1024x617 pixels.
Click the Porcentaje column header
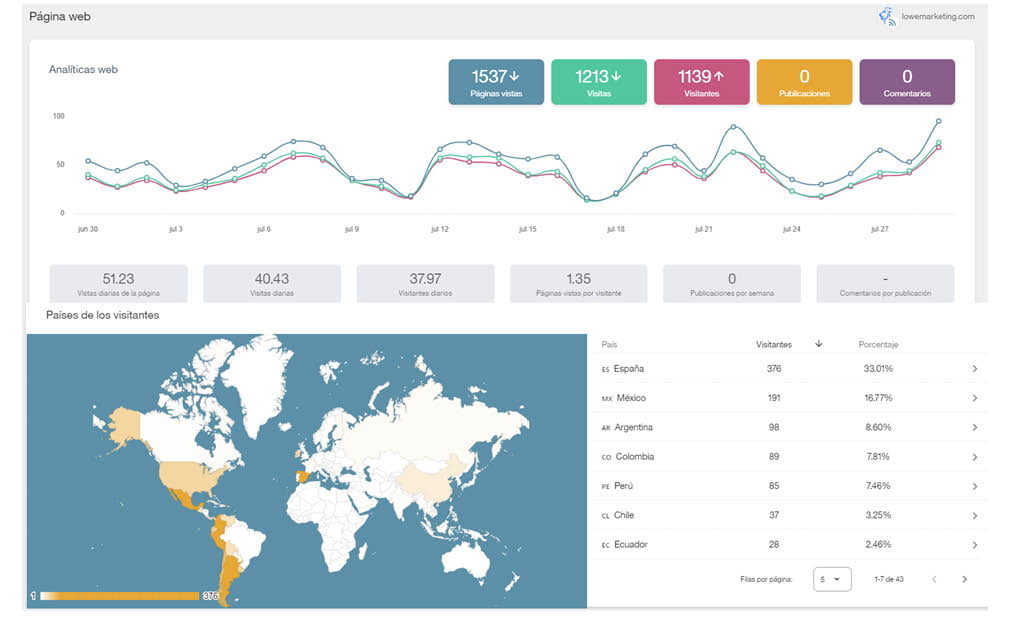click(x=878, y=345)
